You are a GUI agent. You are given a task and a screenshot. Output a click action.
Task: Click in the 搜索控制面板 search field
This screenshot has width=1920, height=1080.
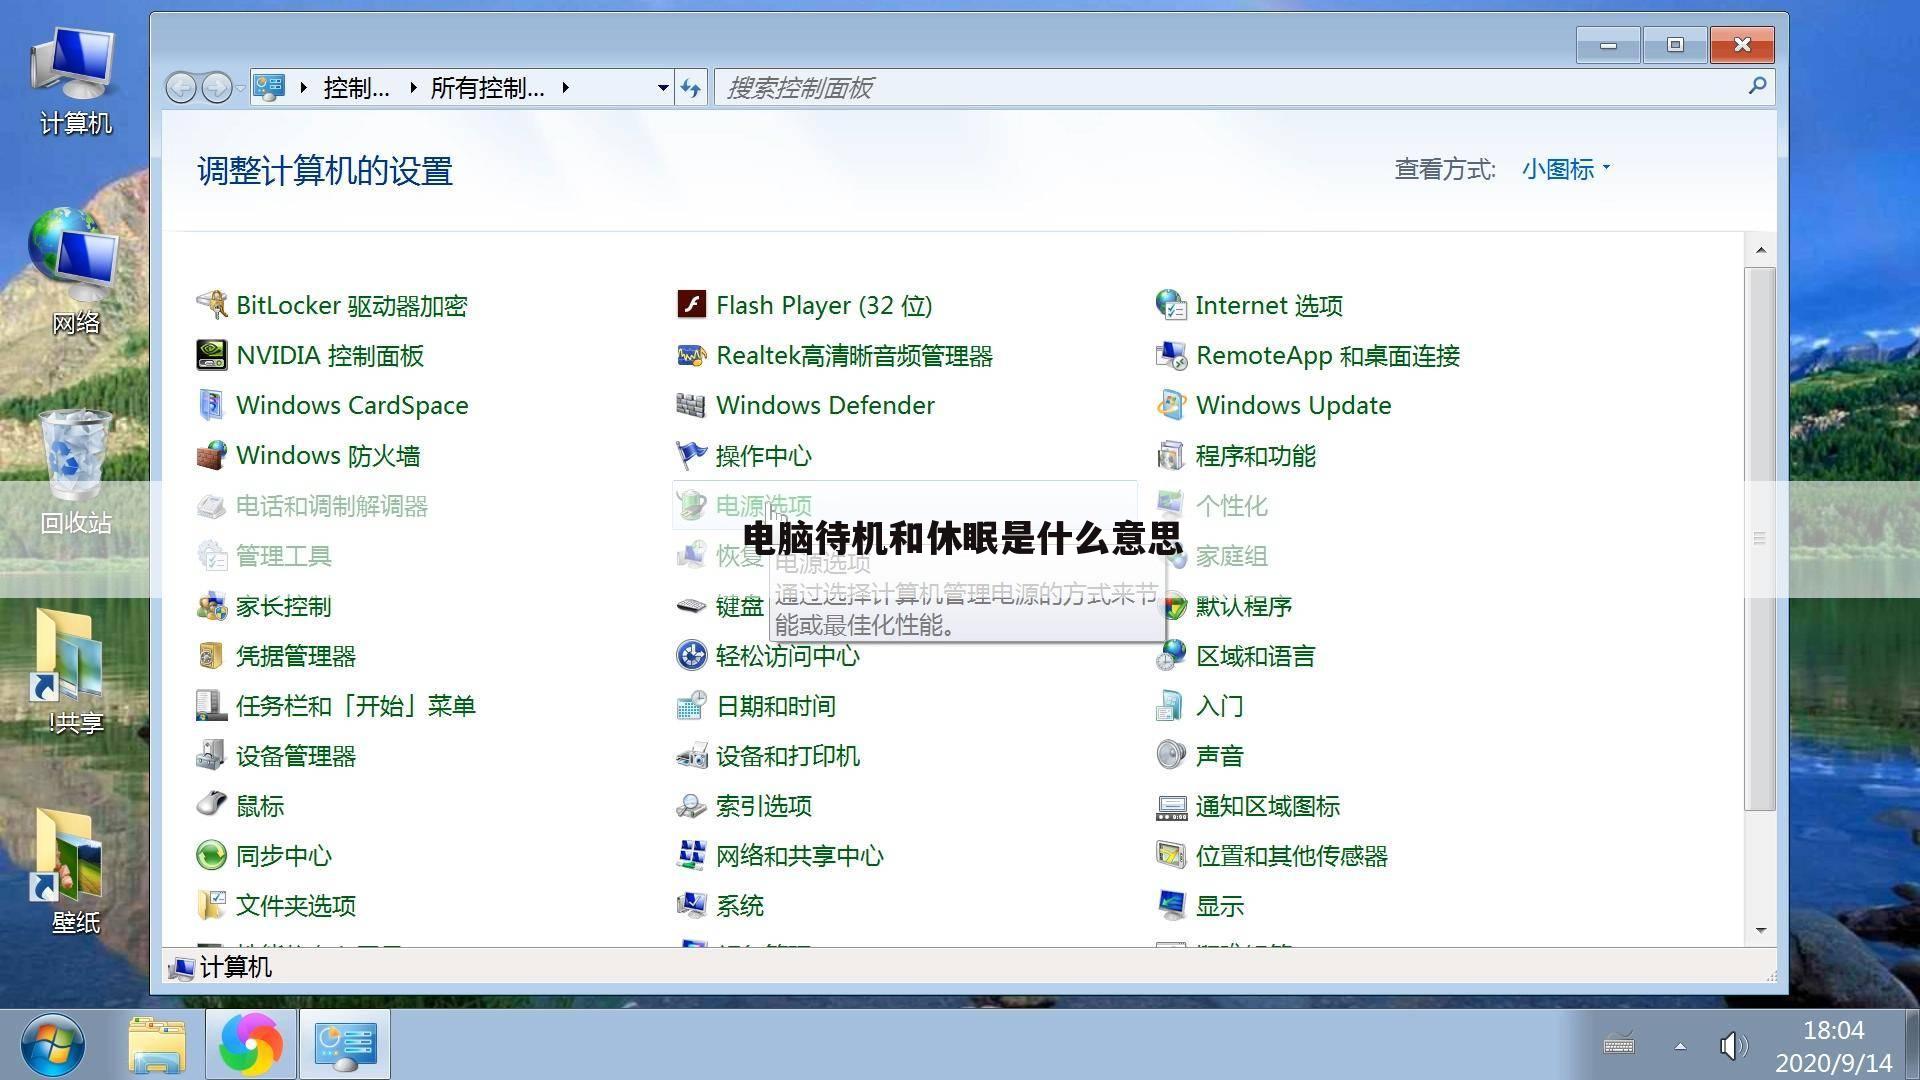click(x=1230, y=88)
